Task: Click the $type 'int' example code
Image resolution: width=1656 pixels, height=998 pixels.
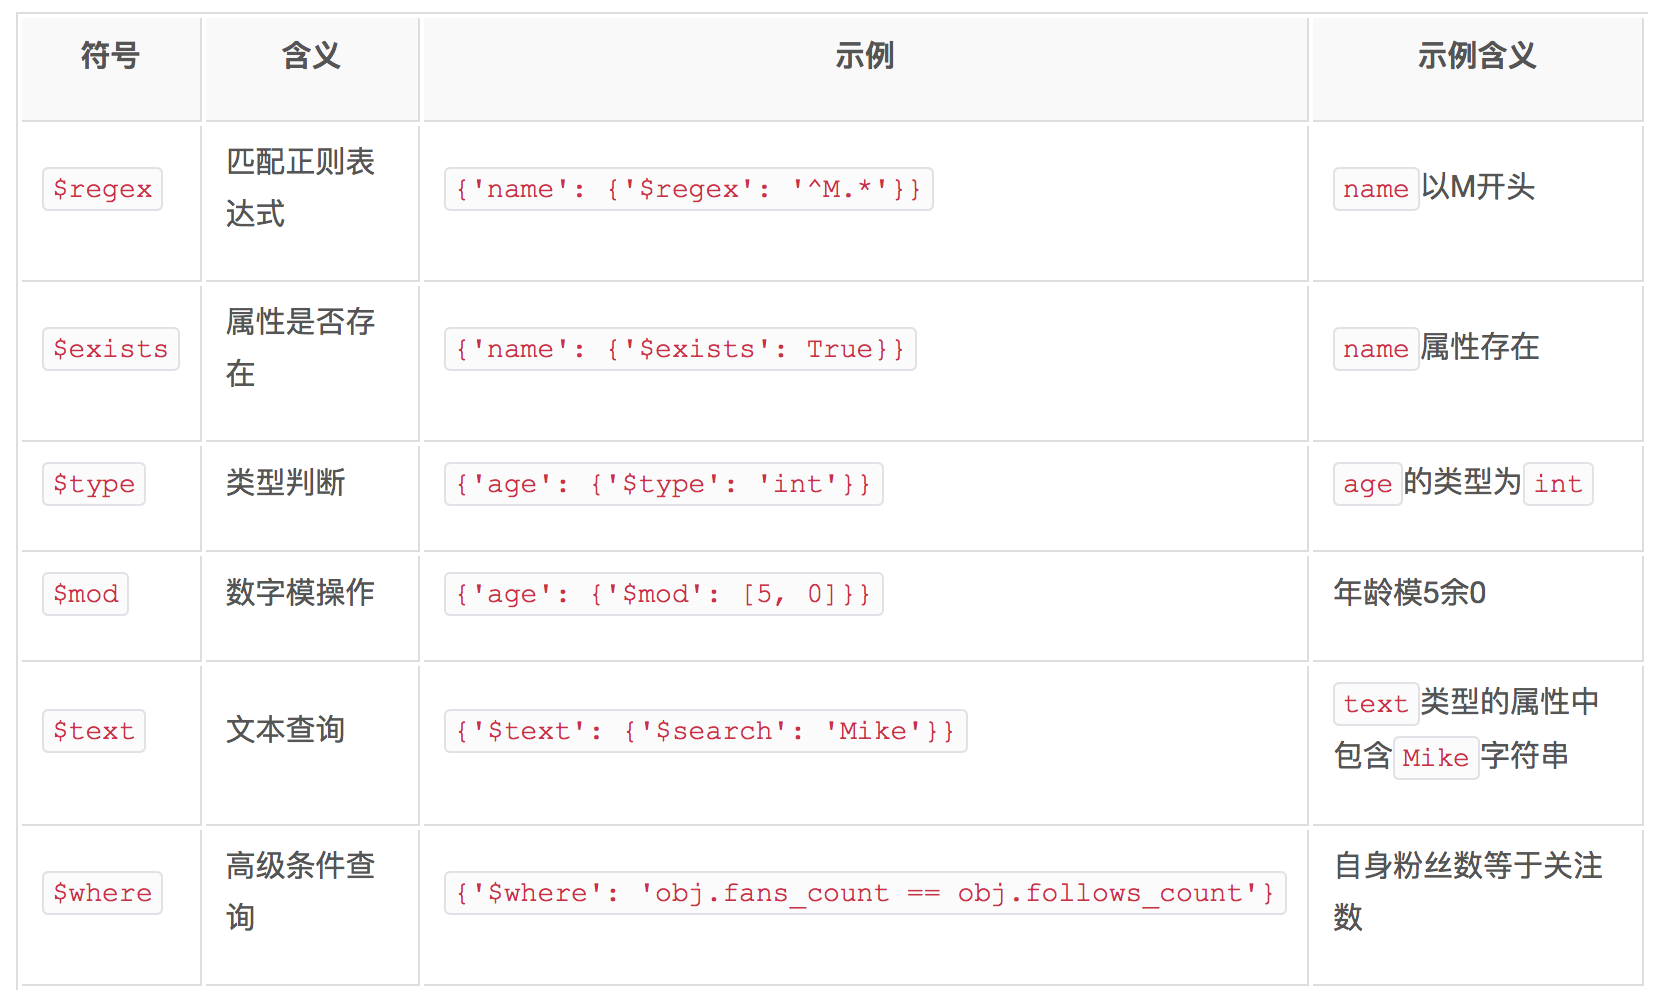Action: (663, 484)
